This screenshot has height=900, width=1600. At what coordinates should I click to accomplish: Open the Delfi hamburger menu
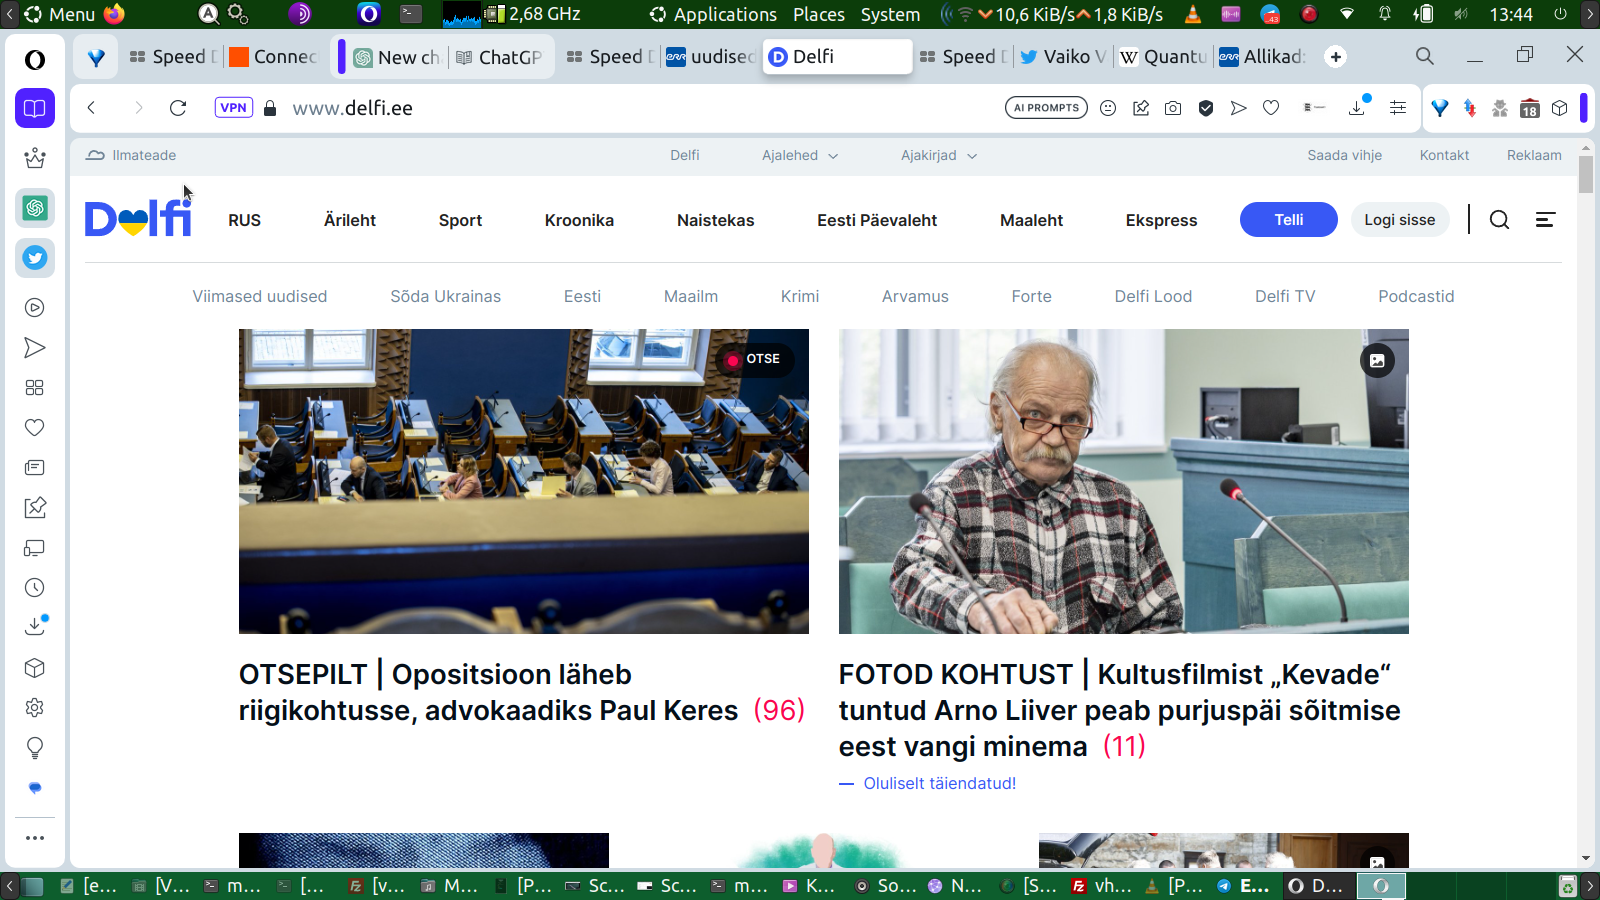pyautogui.click(x=1545, y=220)
